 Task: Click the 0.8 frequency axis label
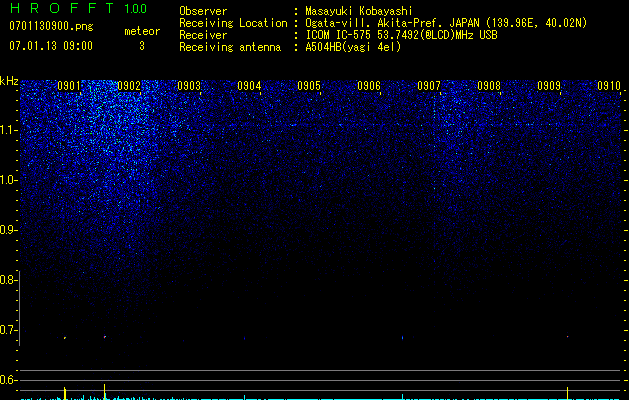[8, 280]
